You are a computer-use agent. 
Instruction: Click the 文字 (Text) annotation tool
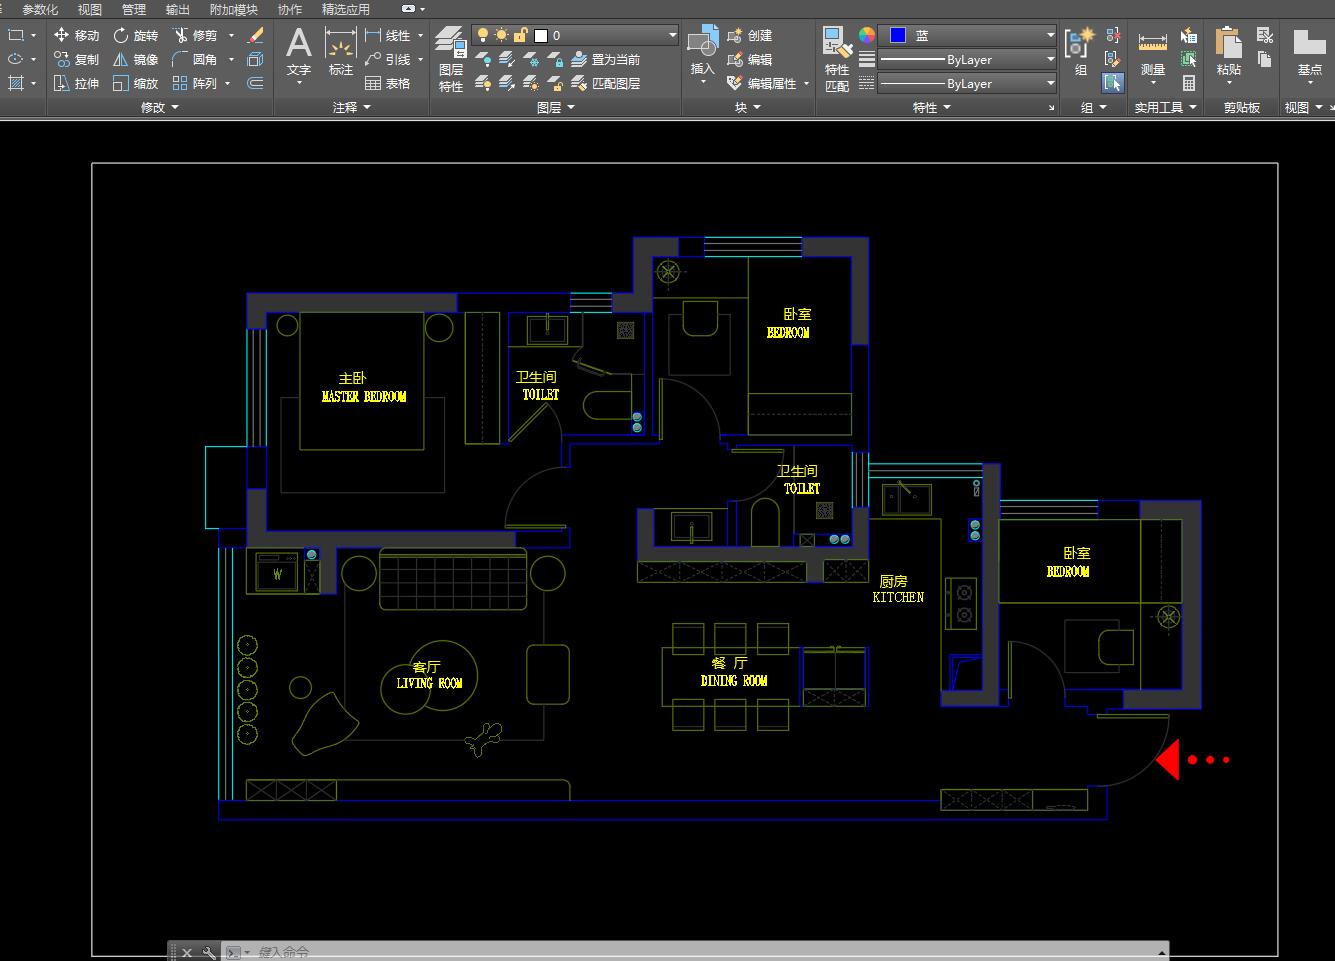pyautogui.click(x=299, y=53)
